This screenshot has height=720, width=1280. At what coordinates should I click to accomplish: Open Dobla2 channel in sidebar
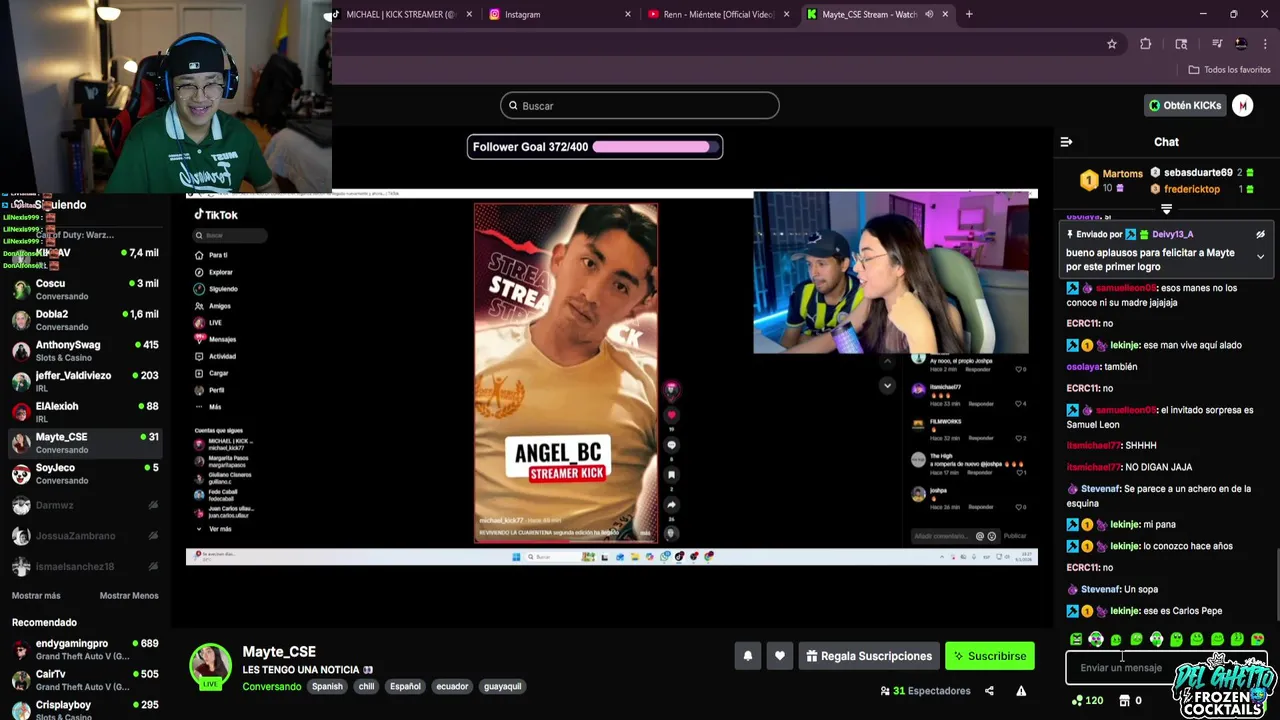pyautogui.click(x=85, y=320)
